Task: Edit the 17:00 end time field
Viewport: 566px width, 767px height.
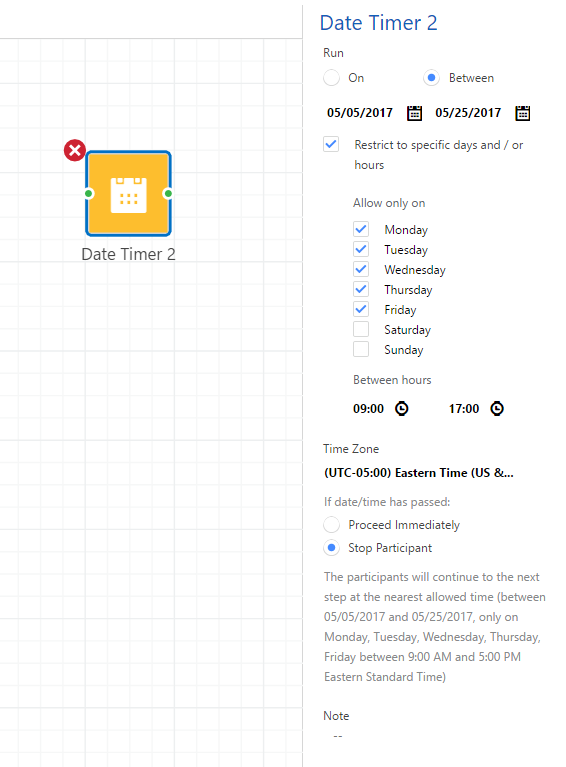Action: click(x=464, y=409)
